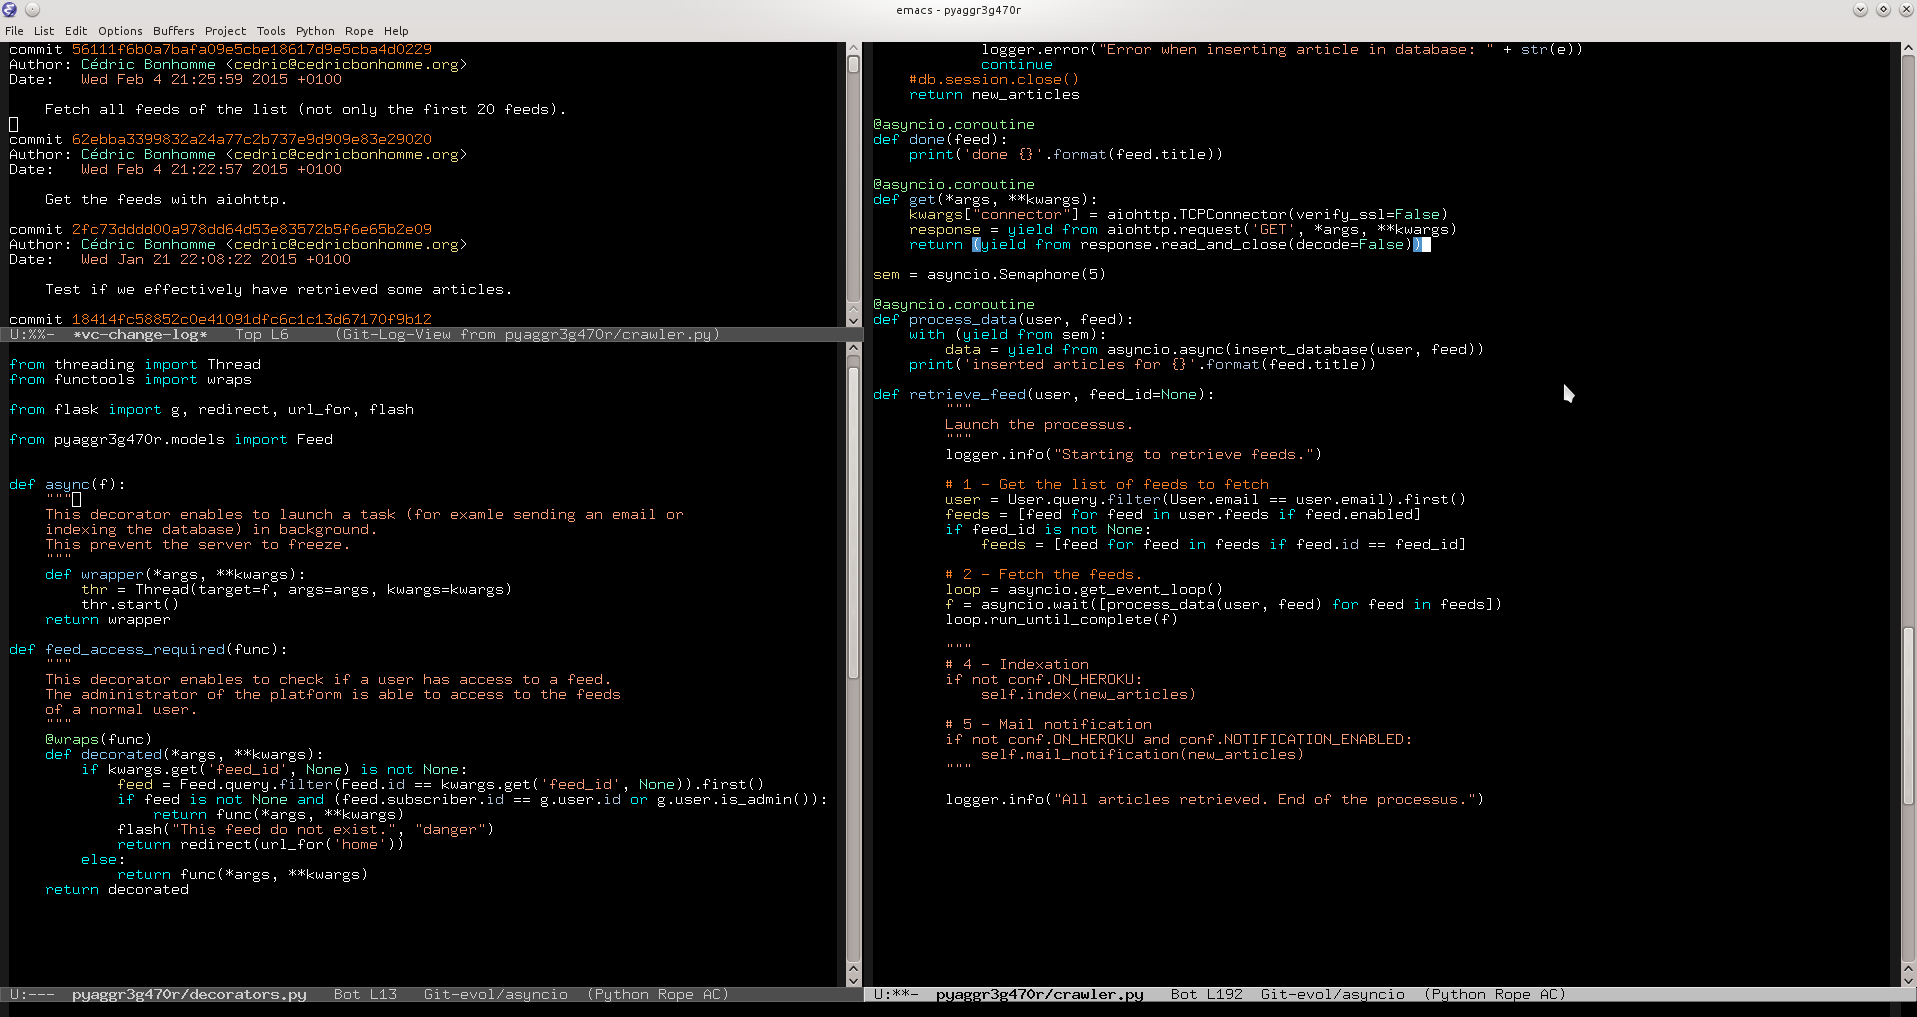The height and width of the screenshot is (1017, 1917).
Task: Click the decorators.py scrollbar thumb
Action: pos(853,523)
